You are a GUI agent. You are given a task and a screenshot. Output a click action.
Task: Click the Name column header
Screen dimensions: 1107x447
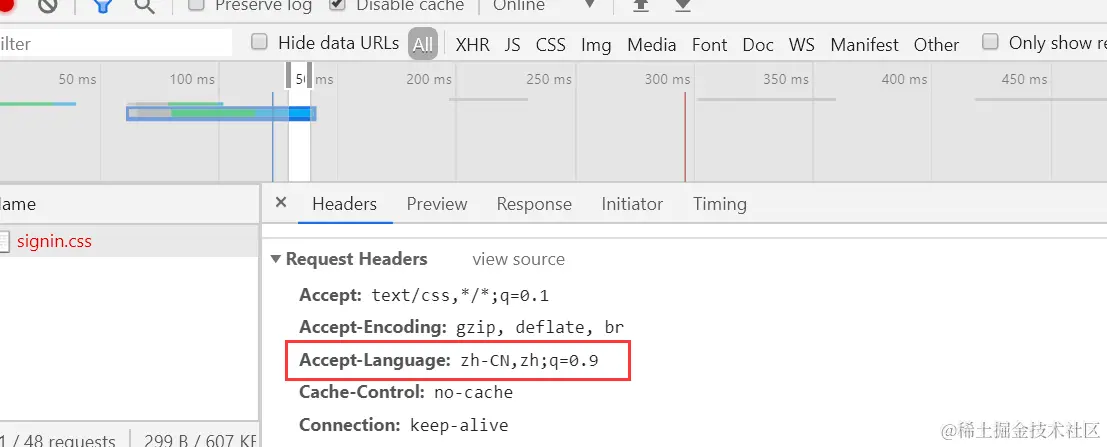tap(129, 204)
